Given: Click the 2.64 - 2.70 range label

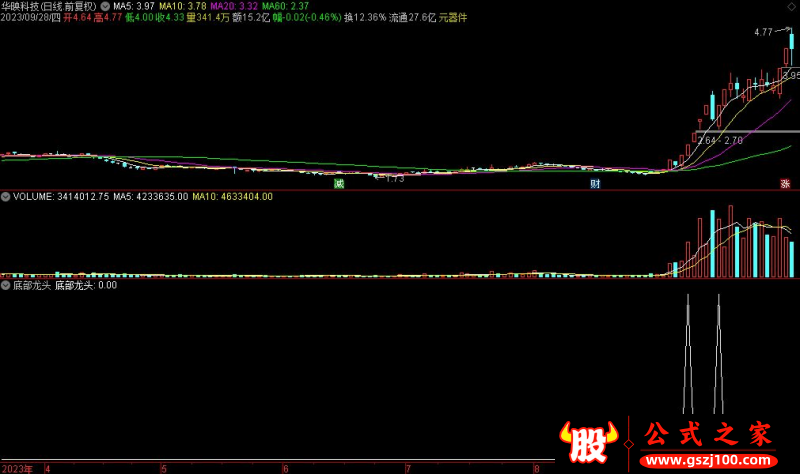Looking at the screenshot, I should click(720, 140).
